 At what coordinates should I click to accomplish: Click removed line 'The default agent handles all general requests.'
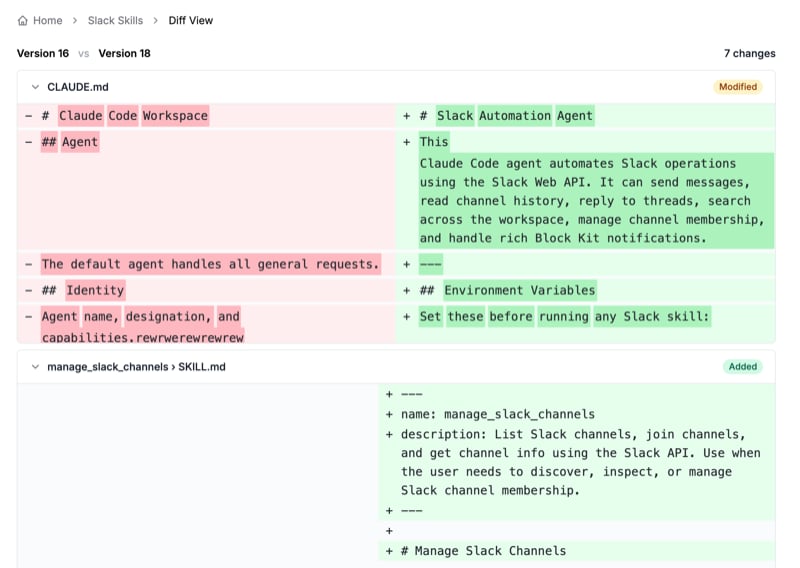point(206,264)
